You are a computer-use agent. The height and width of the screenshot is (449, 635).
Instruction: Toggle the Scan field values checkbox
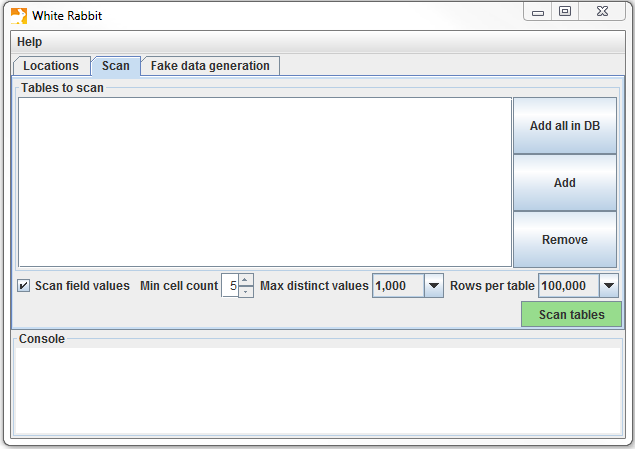pyautogui.click(x=23, y=286)
